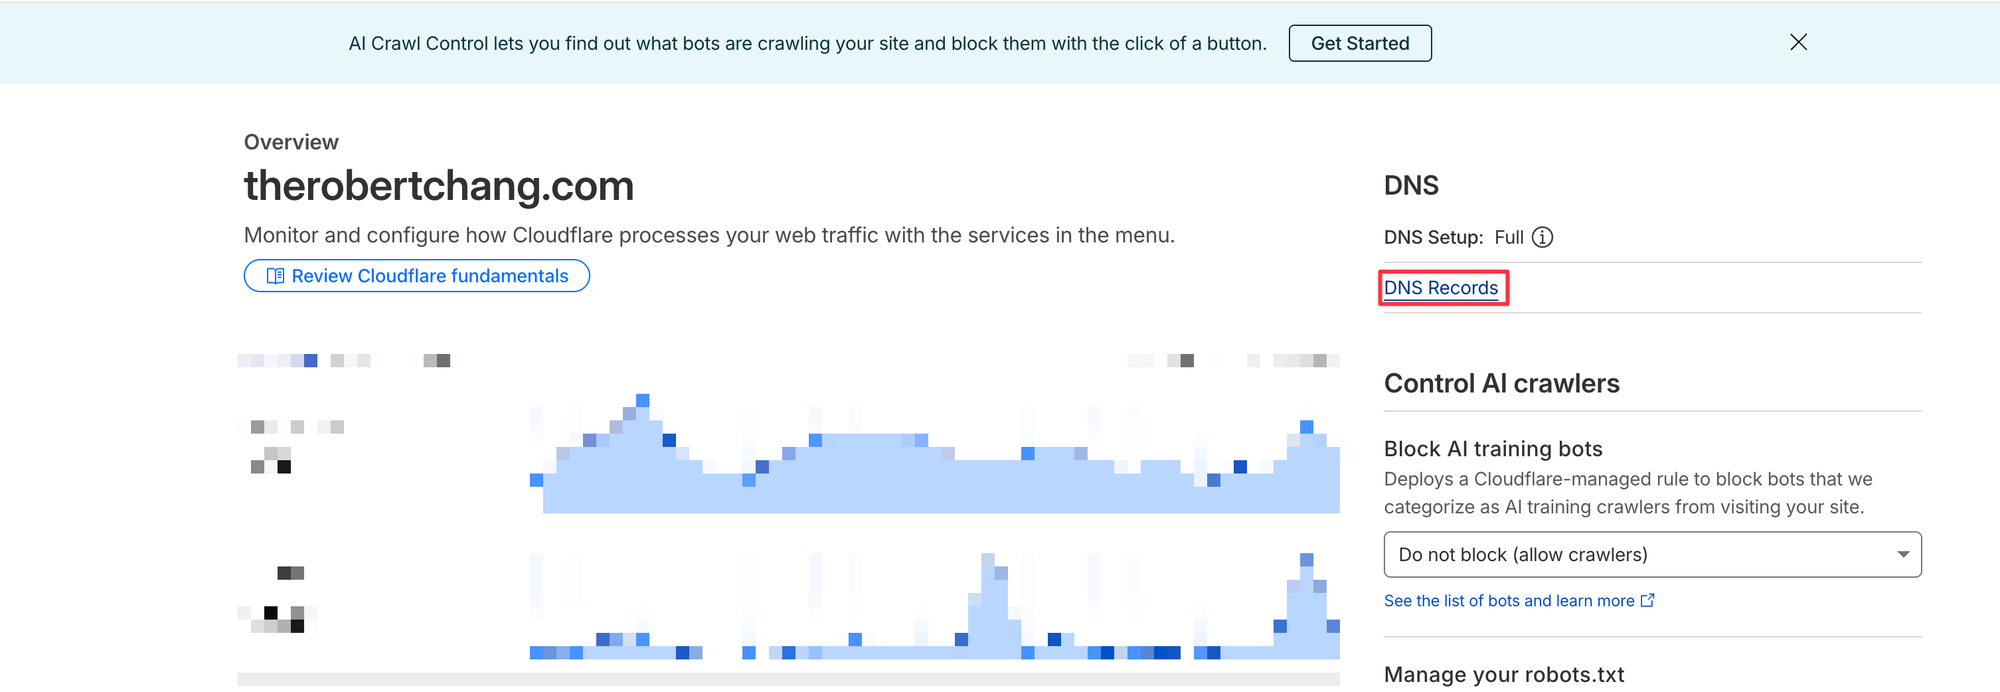Open the DNS Records link
2000x692 pixels.
(1441, 288)
